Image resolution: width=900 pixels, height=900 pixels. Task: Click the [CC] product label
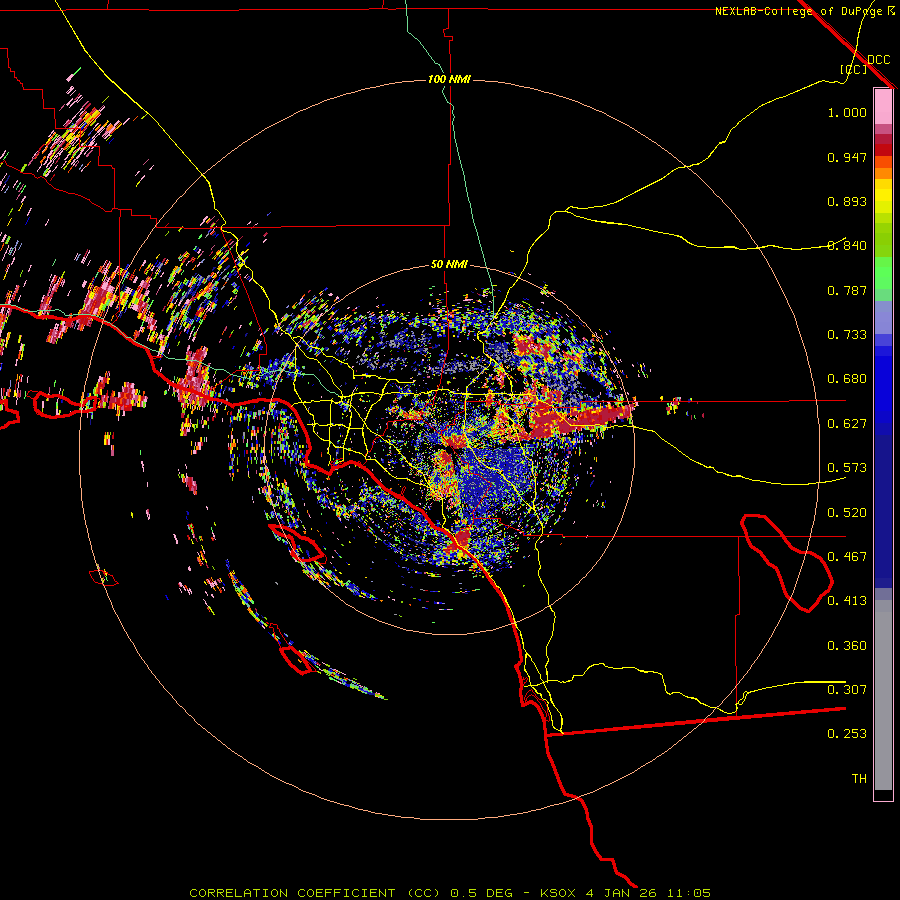(x=854, y=69)
